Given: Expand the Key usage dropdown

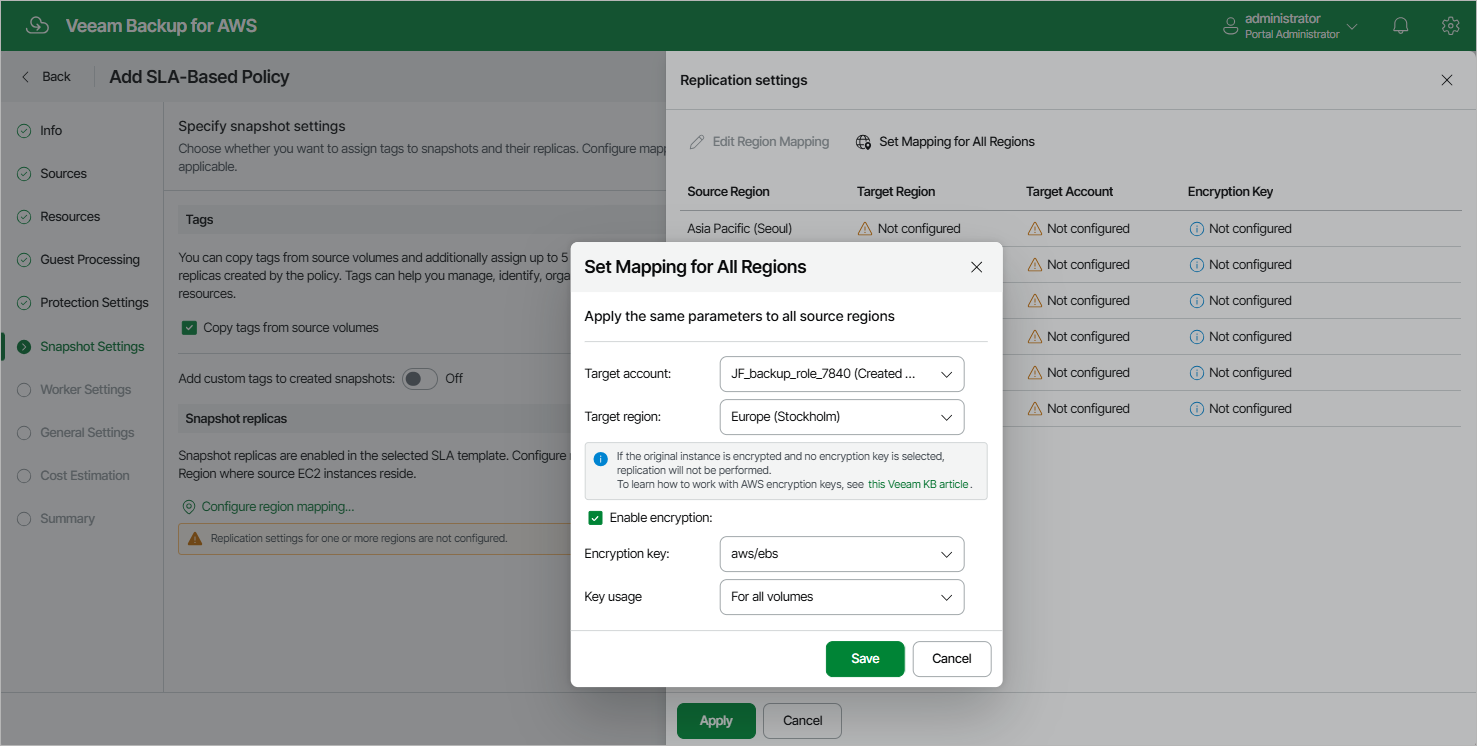Looking at the screenshot, I should (842, 597).
